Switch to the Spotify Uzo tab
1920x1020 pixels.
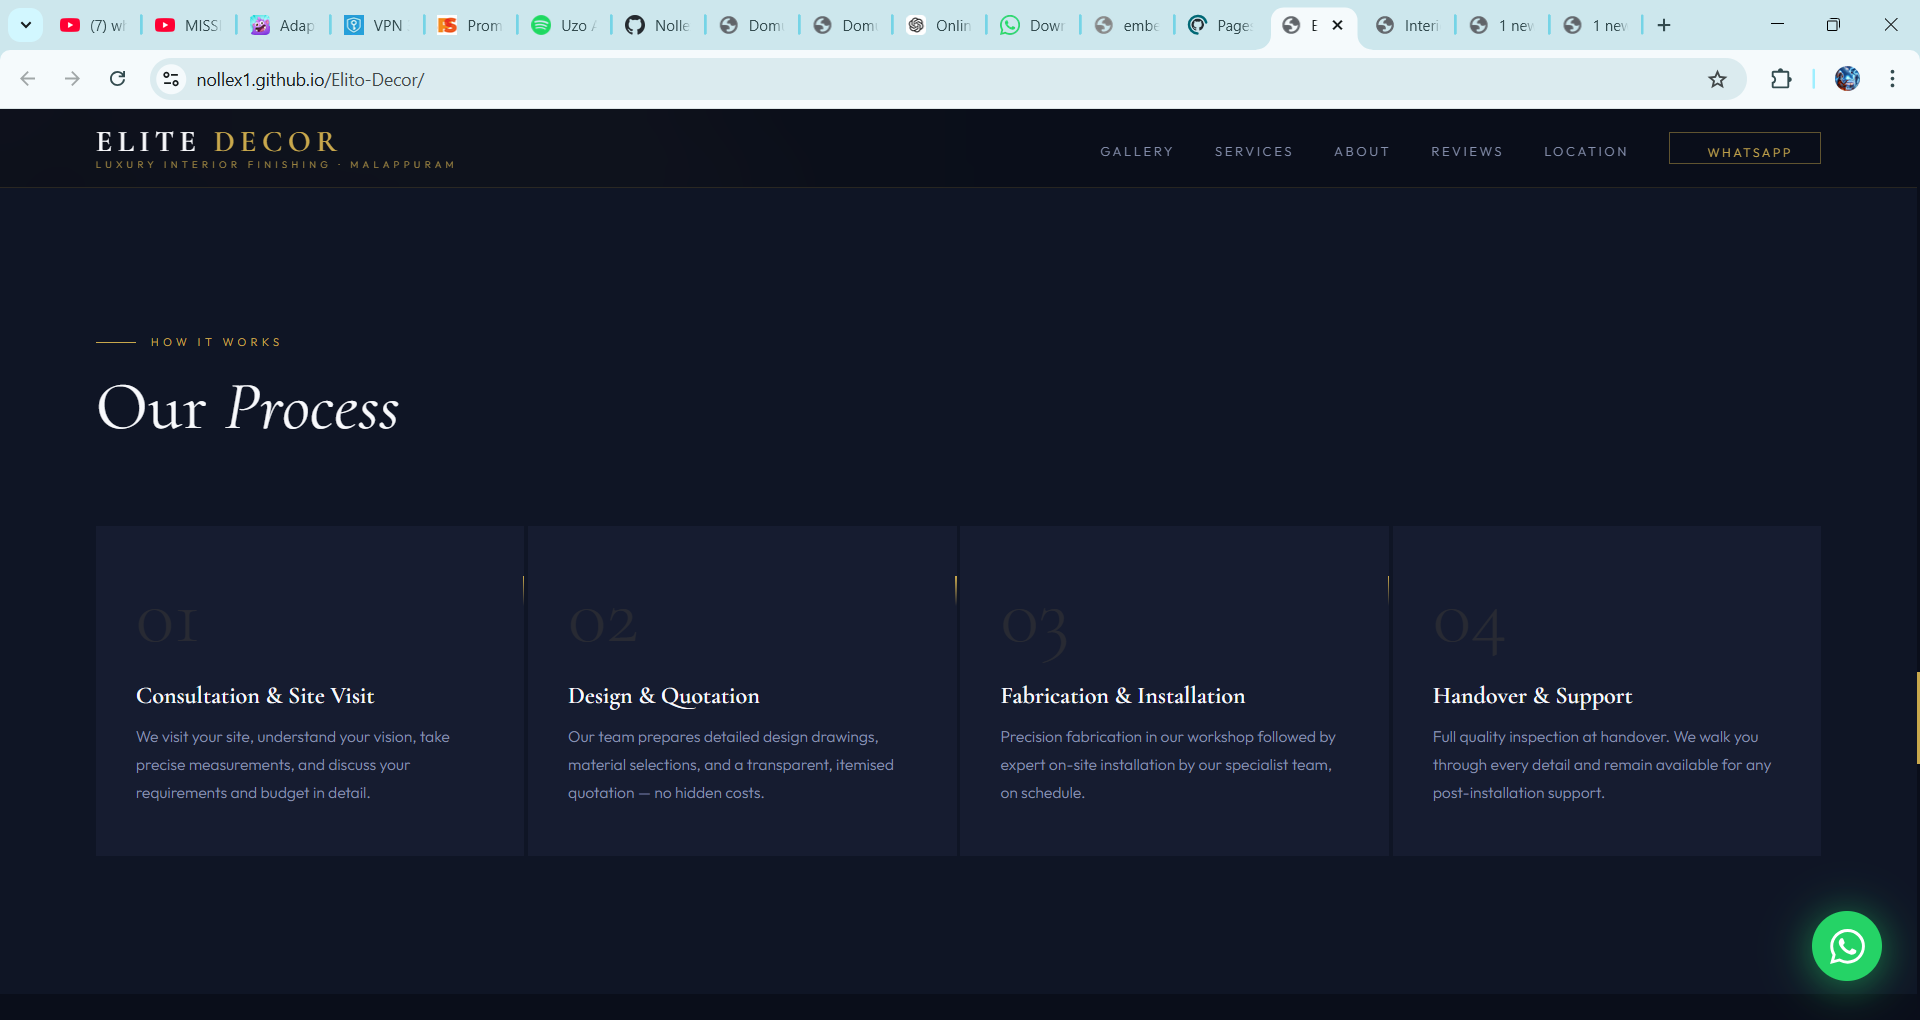[x=563, y=26]
